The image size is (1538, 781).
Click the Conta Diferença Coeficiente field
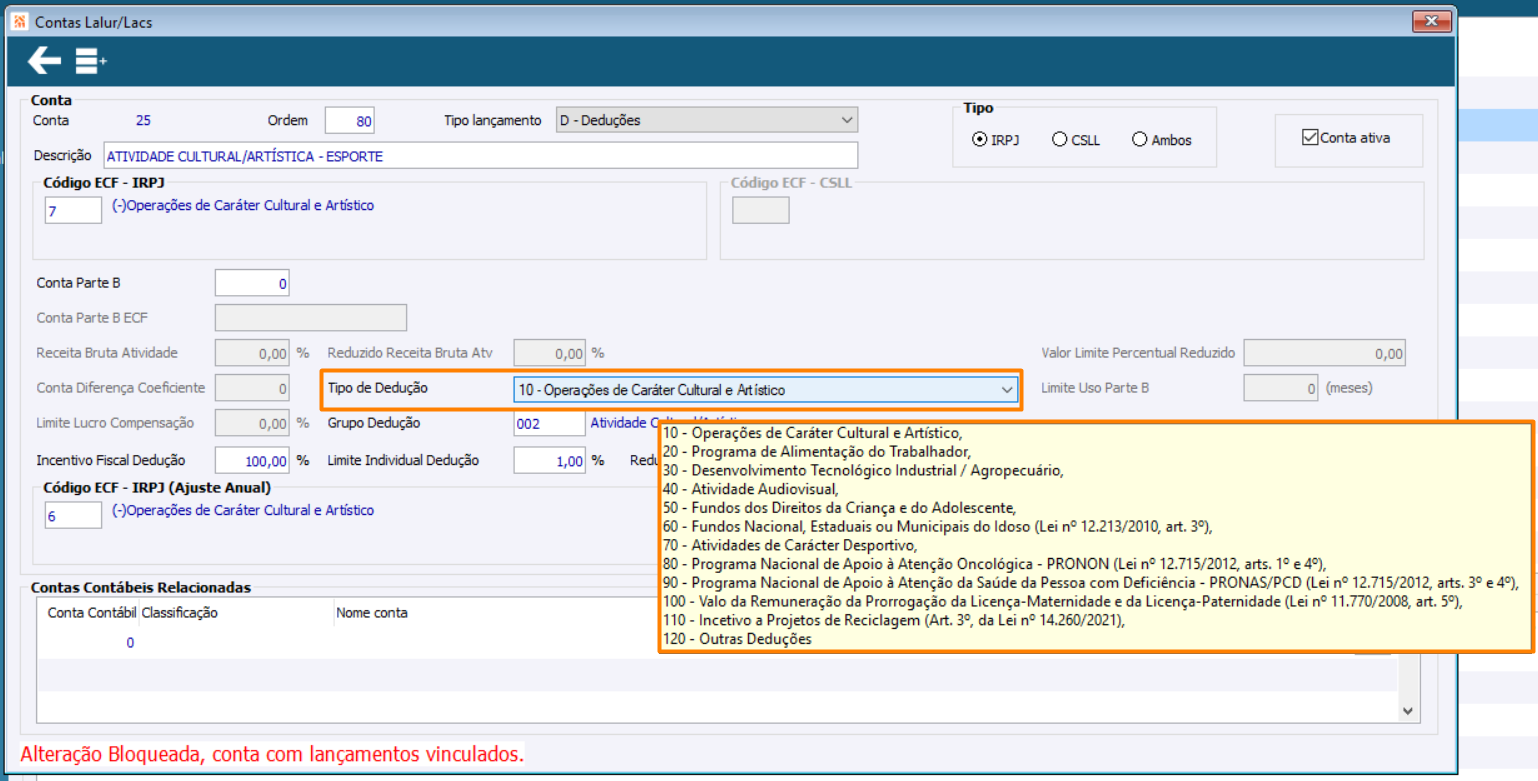[x=252, y=388]
